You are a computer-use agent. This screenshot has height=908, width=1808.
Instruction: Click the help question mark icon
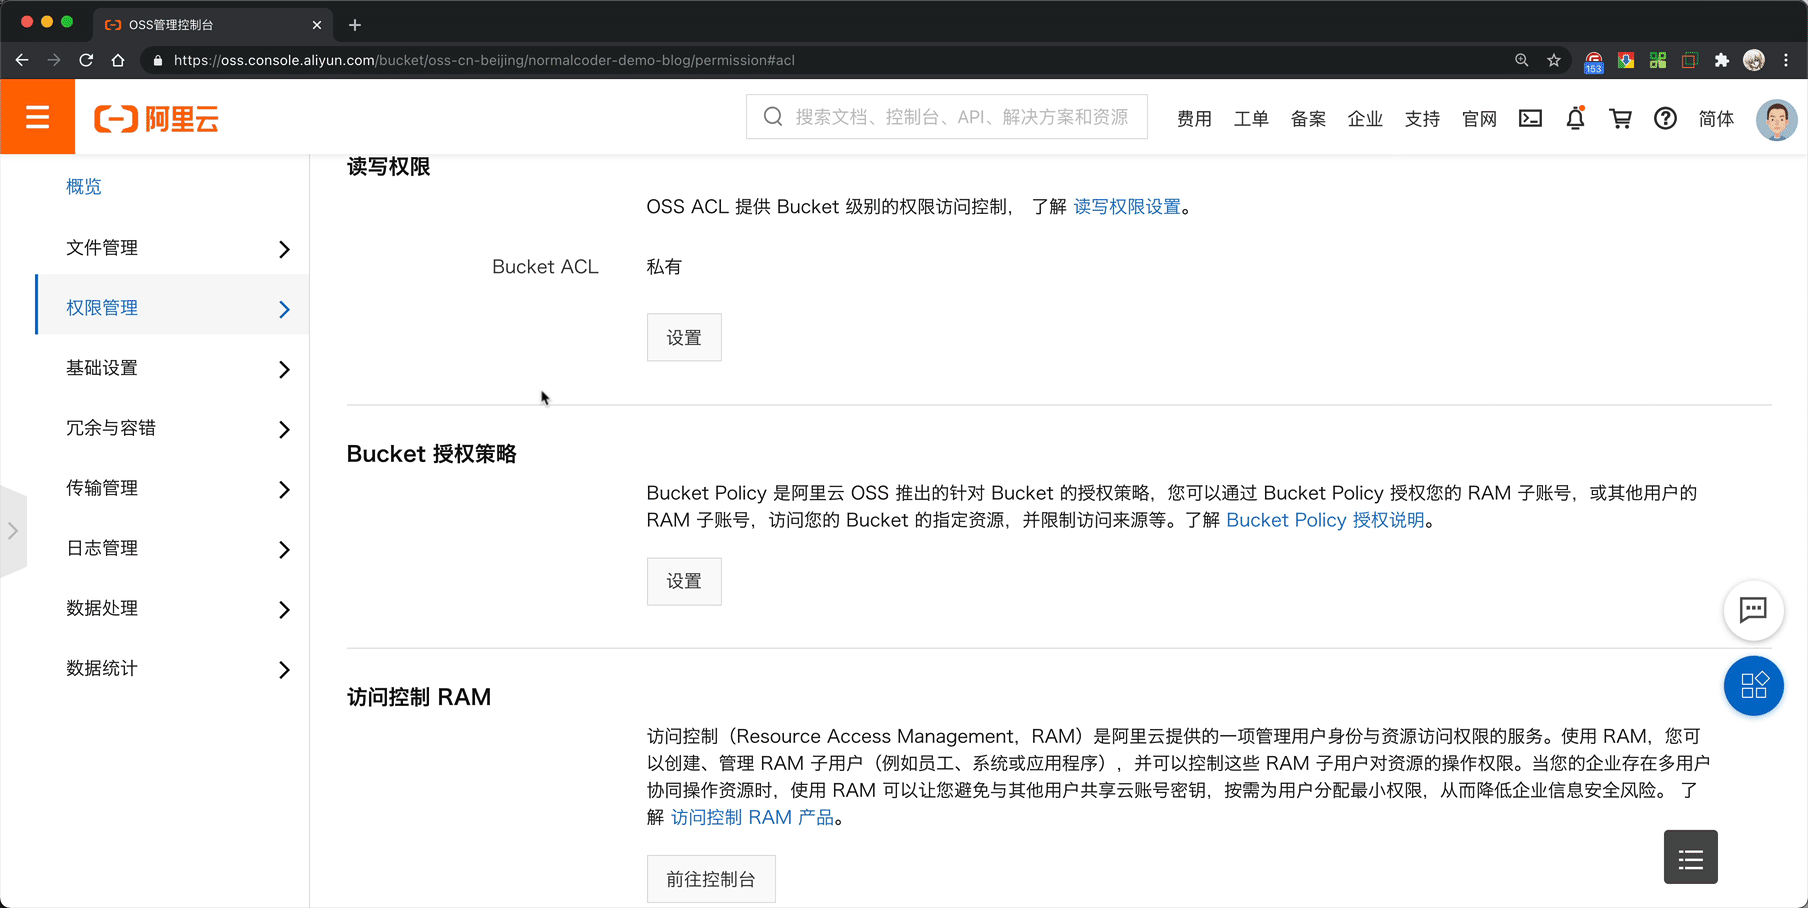(1665, 117)
